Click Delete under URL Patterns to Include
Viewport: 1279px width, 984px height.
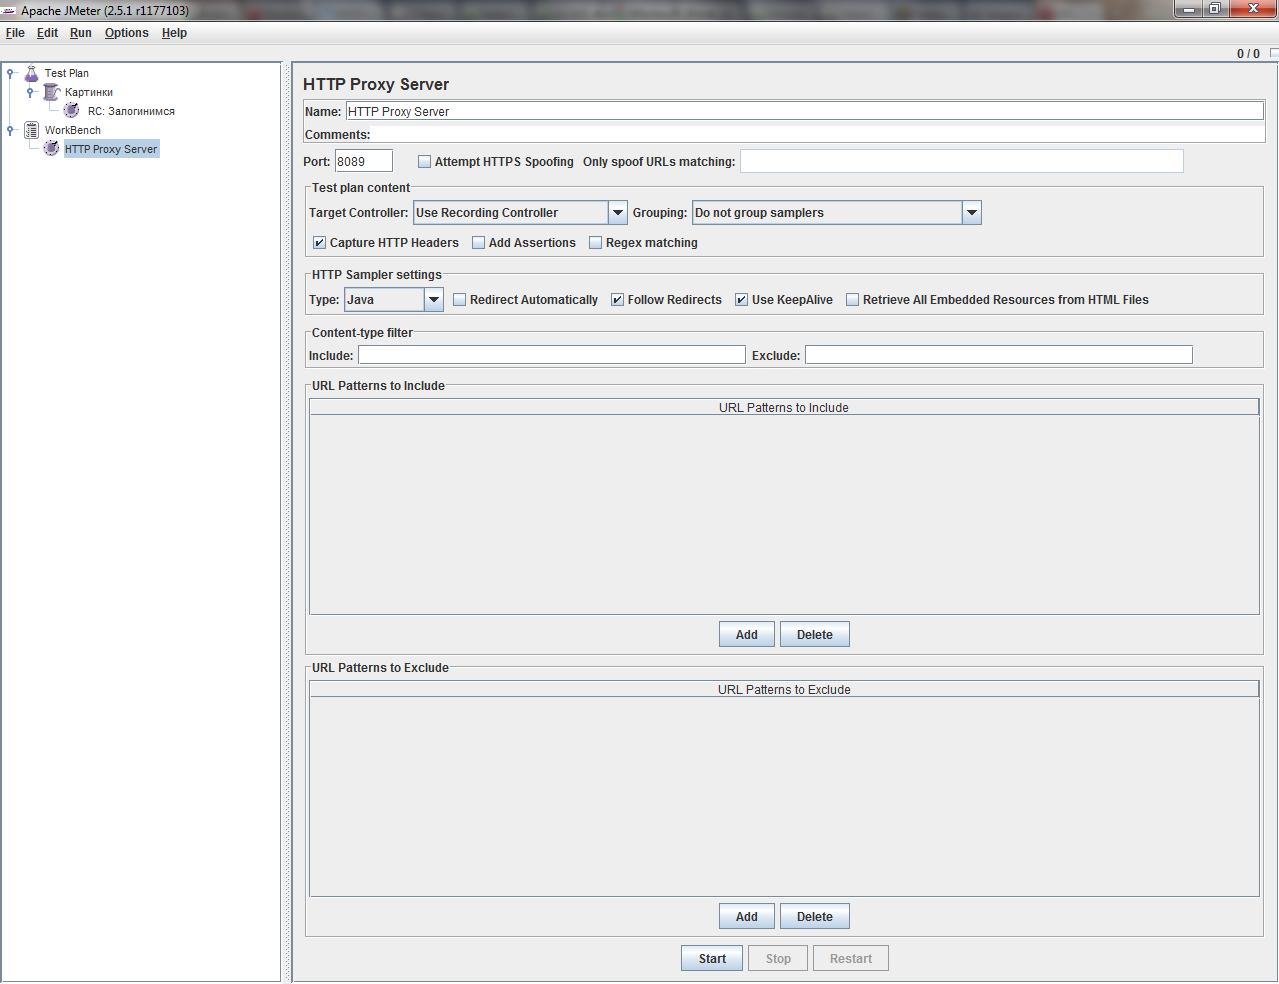click(815, 635)
